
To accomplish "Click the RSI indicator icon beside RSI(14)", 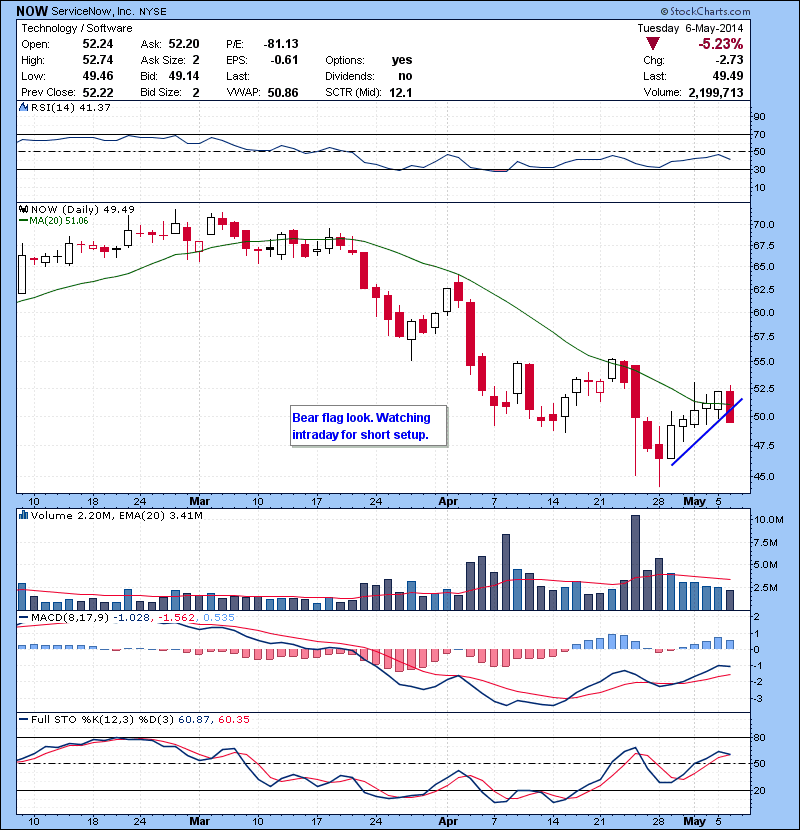I will tap(23, 107).
